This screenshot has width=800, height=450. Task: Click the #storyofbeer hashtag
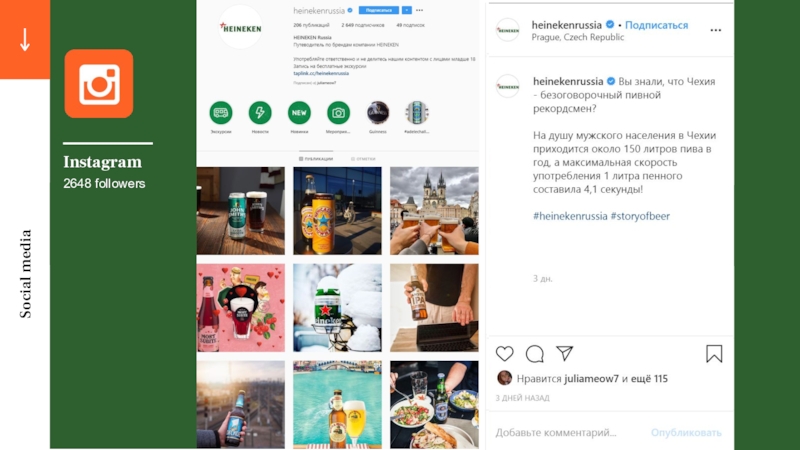pyautogui.click(x=640, y=216)
